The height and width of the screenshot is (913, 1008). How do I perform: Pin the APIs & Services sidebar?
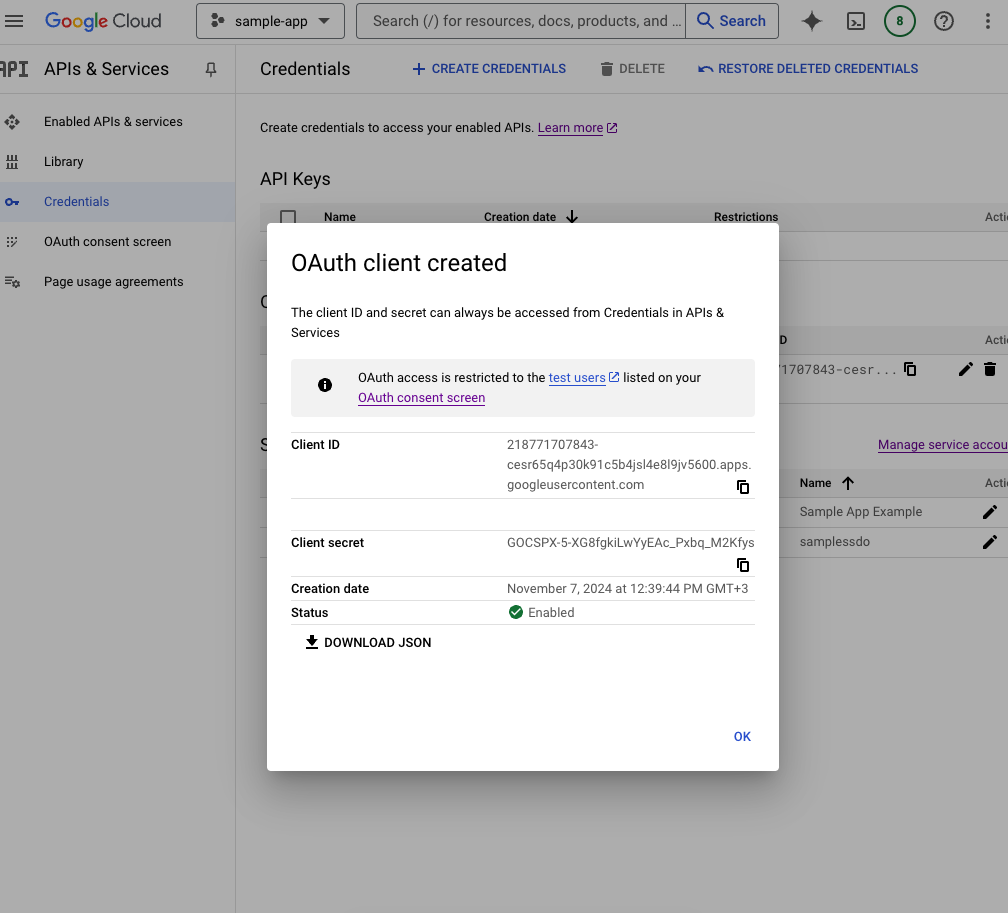(211, 69)
